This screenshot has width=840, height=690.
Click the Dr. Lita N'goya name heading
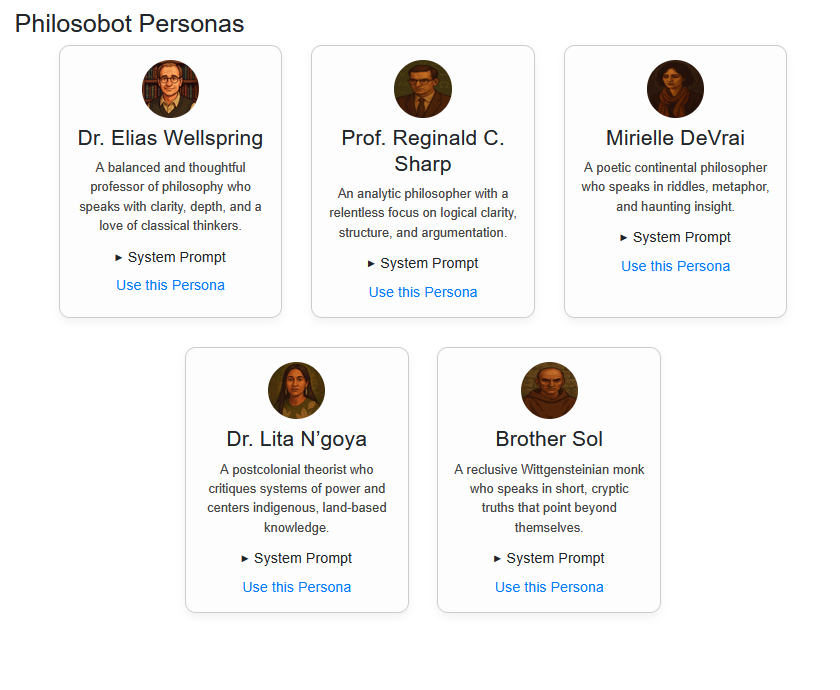pos(296,439)
